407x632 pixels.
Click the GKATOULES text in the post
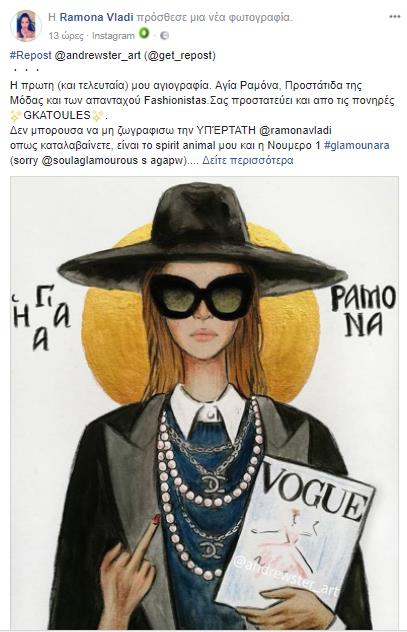click(x=57, y=115)
